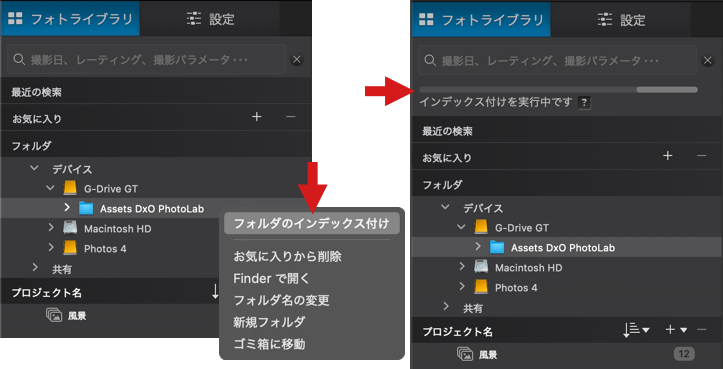Screen dimensions: 723x369
Task: Select Assets DxO PhotoLab label, right panel
Action: [x=563, y=247]
